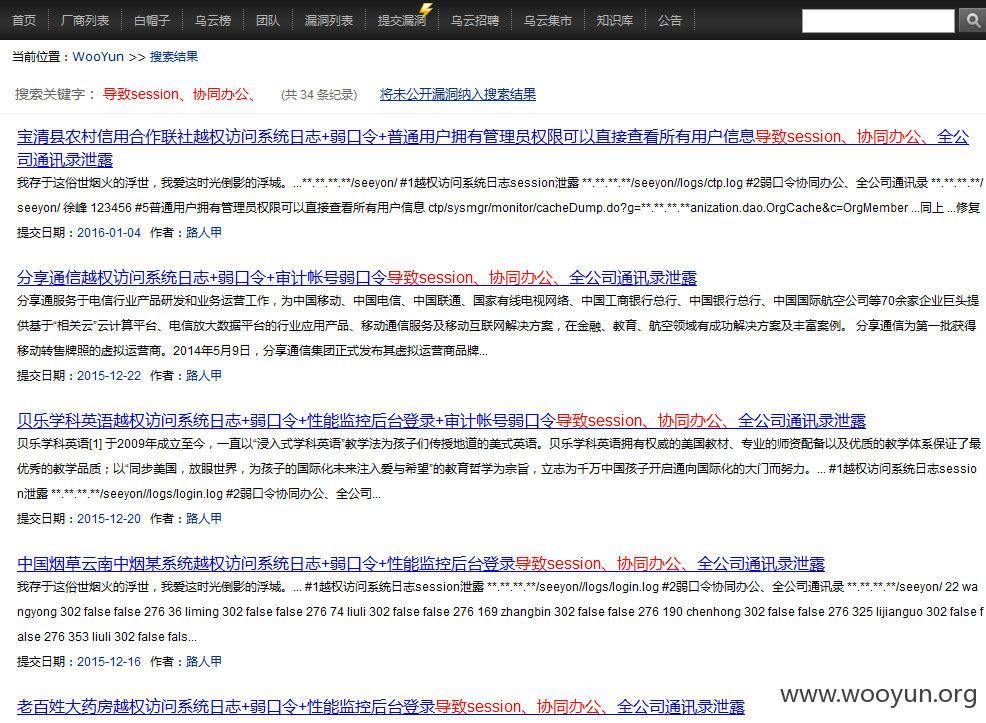The image size is (986, 723).
Task: Click the 搜索结果 breadcrumb link
Action: (x=174, y=57)
